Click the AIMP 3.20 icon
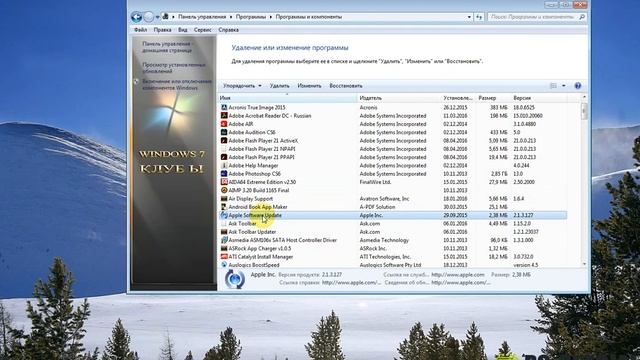Image resolution: width=640 pixels, height=360 pixels. [x=224, y=190]
